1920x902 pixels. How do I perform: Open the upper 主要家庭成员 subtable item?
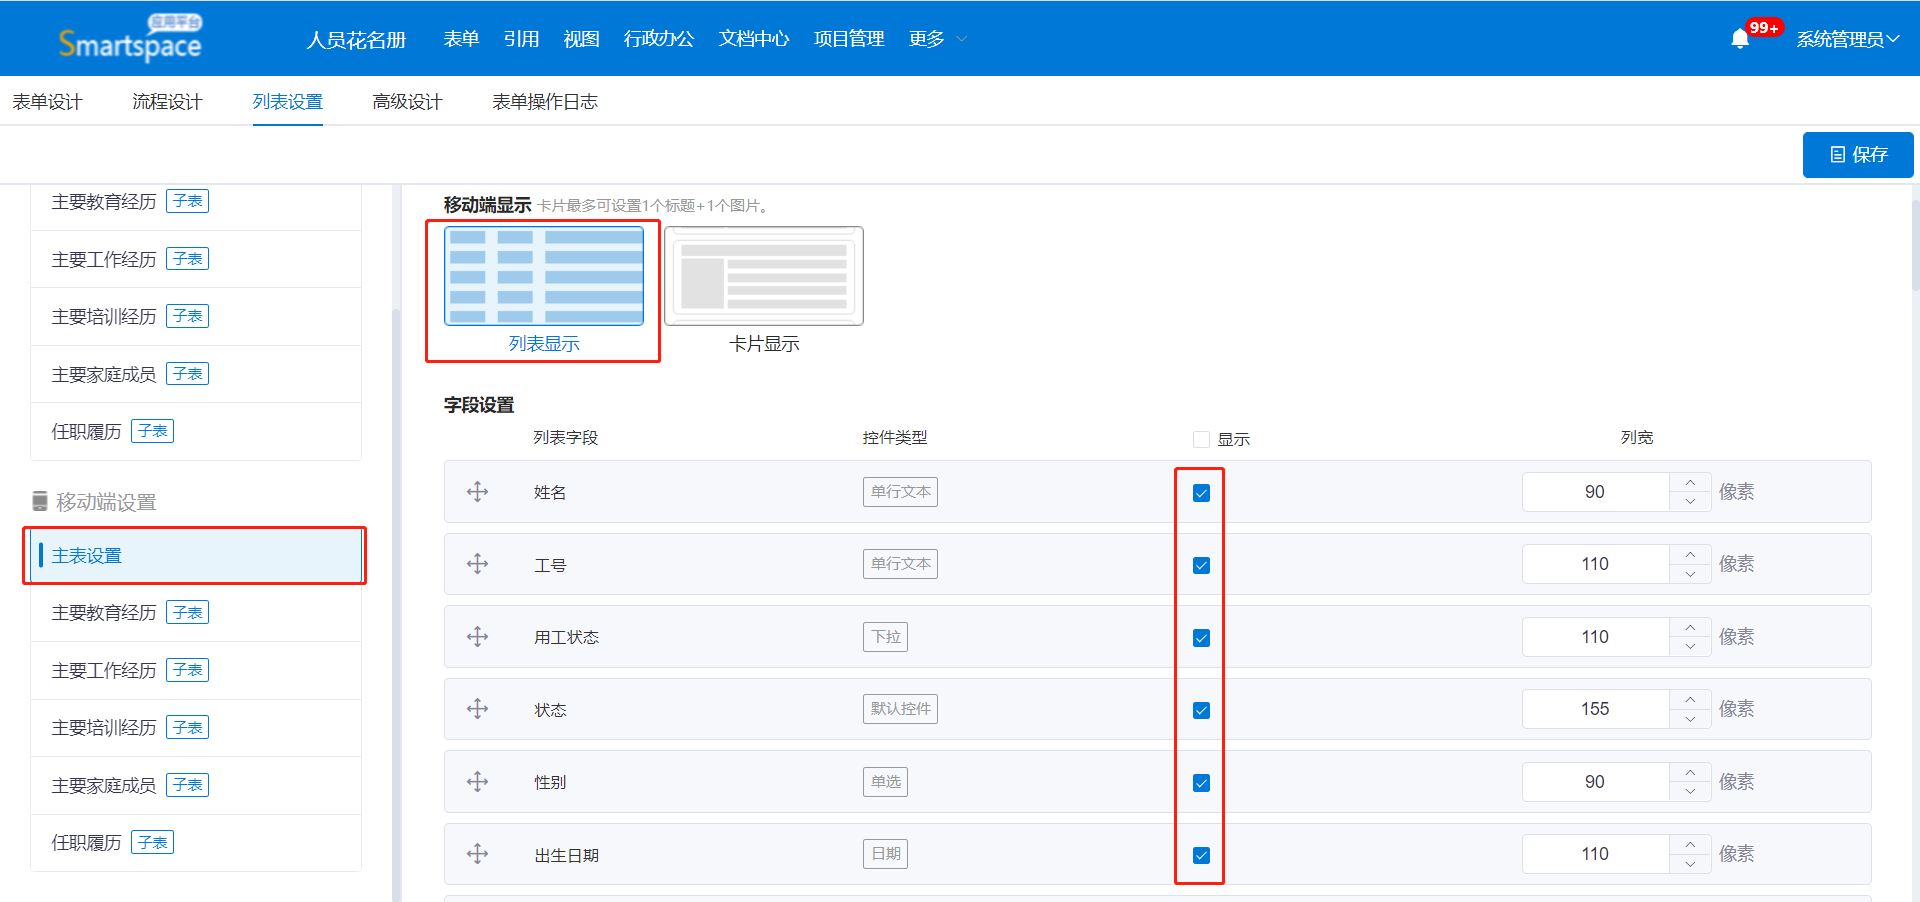(x=195, y=374)
